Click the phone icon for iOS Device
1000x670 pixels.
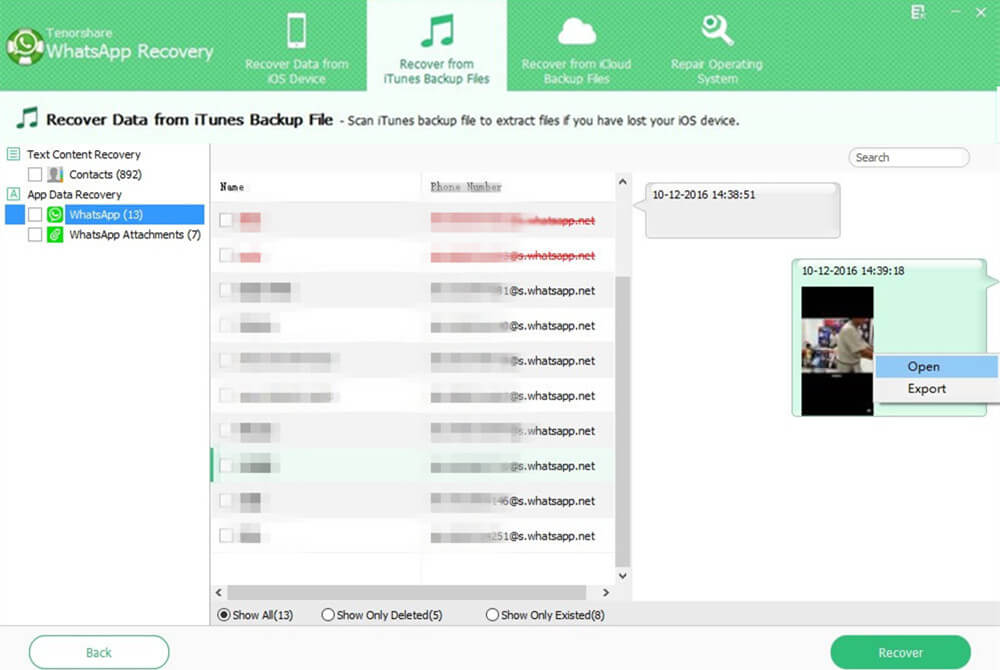297,30
